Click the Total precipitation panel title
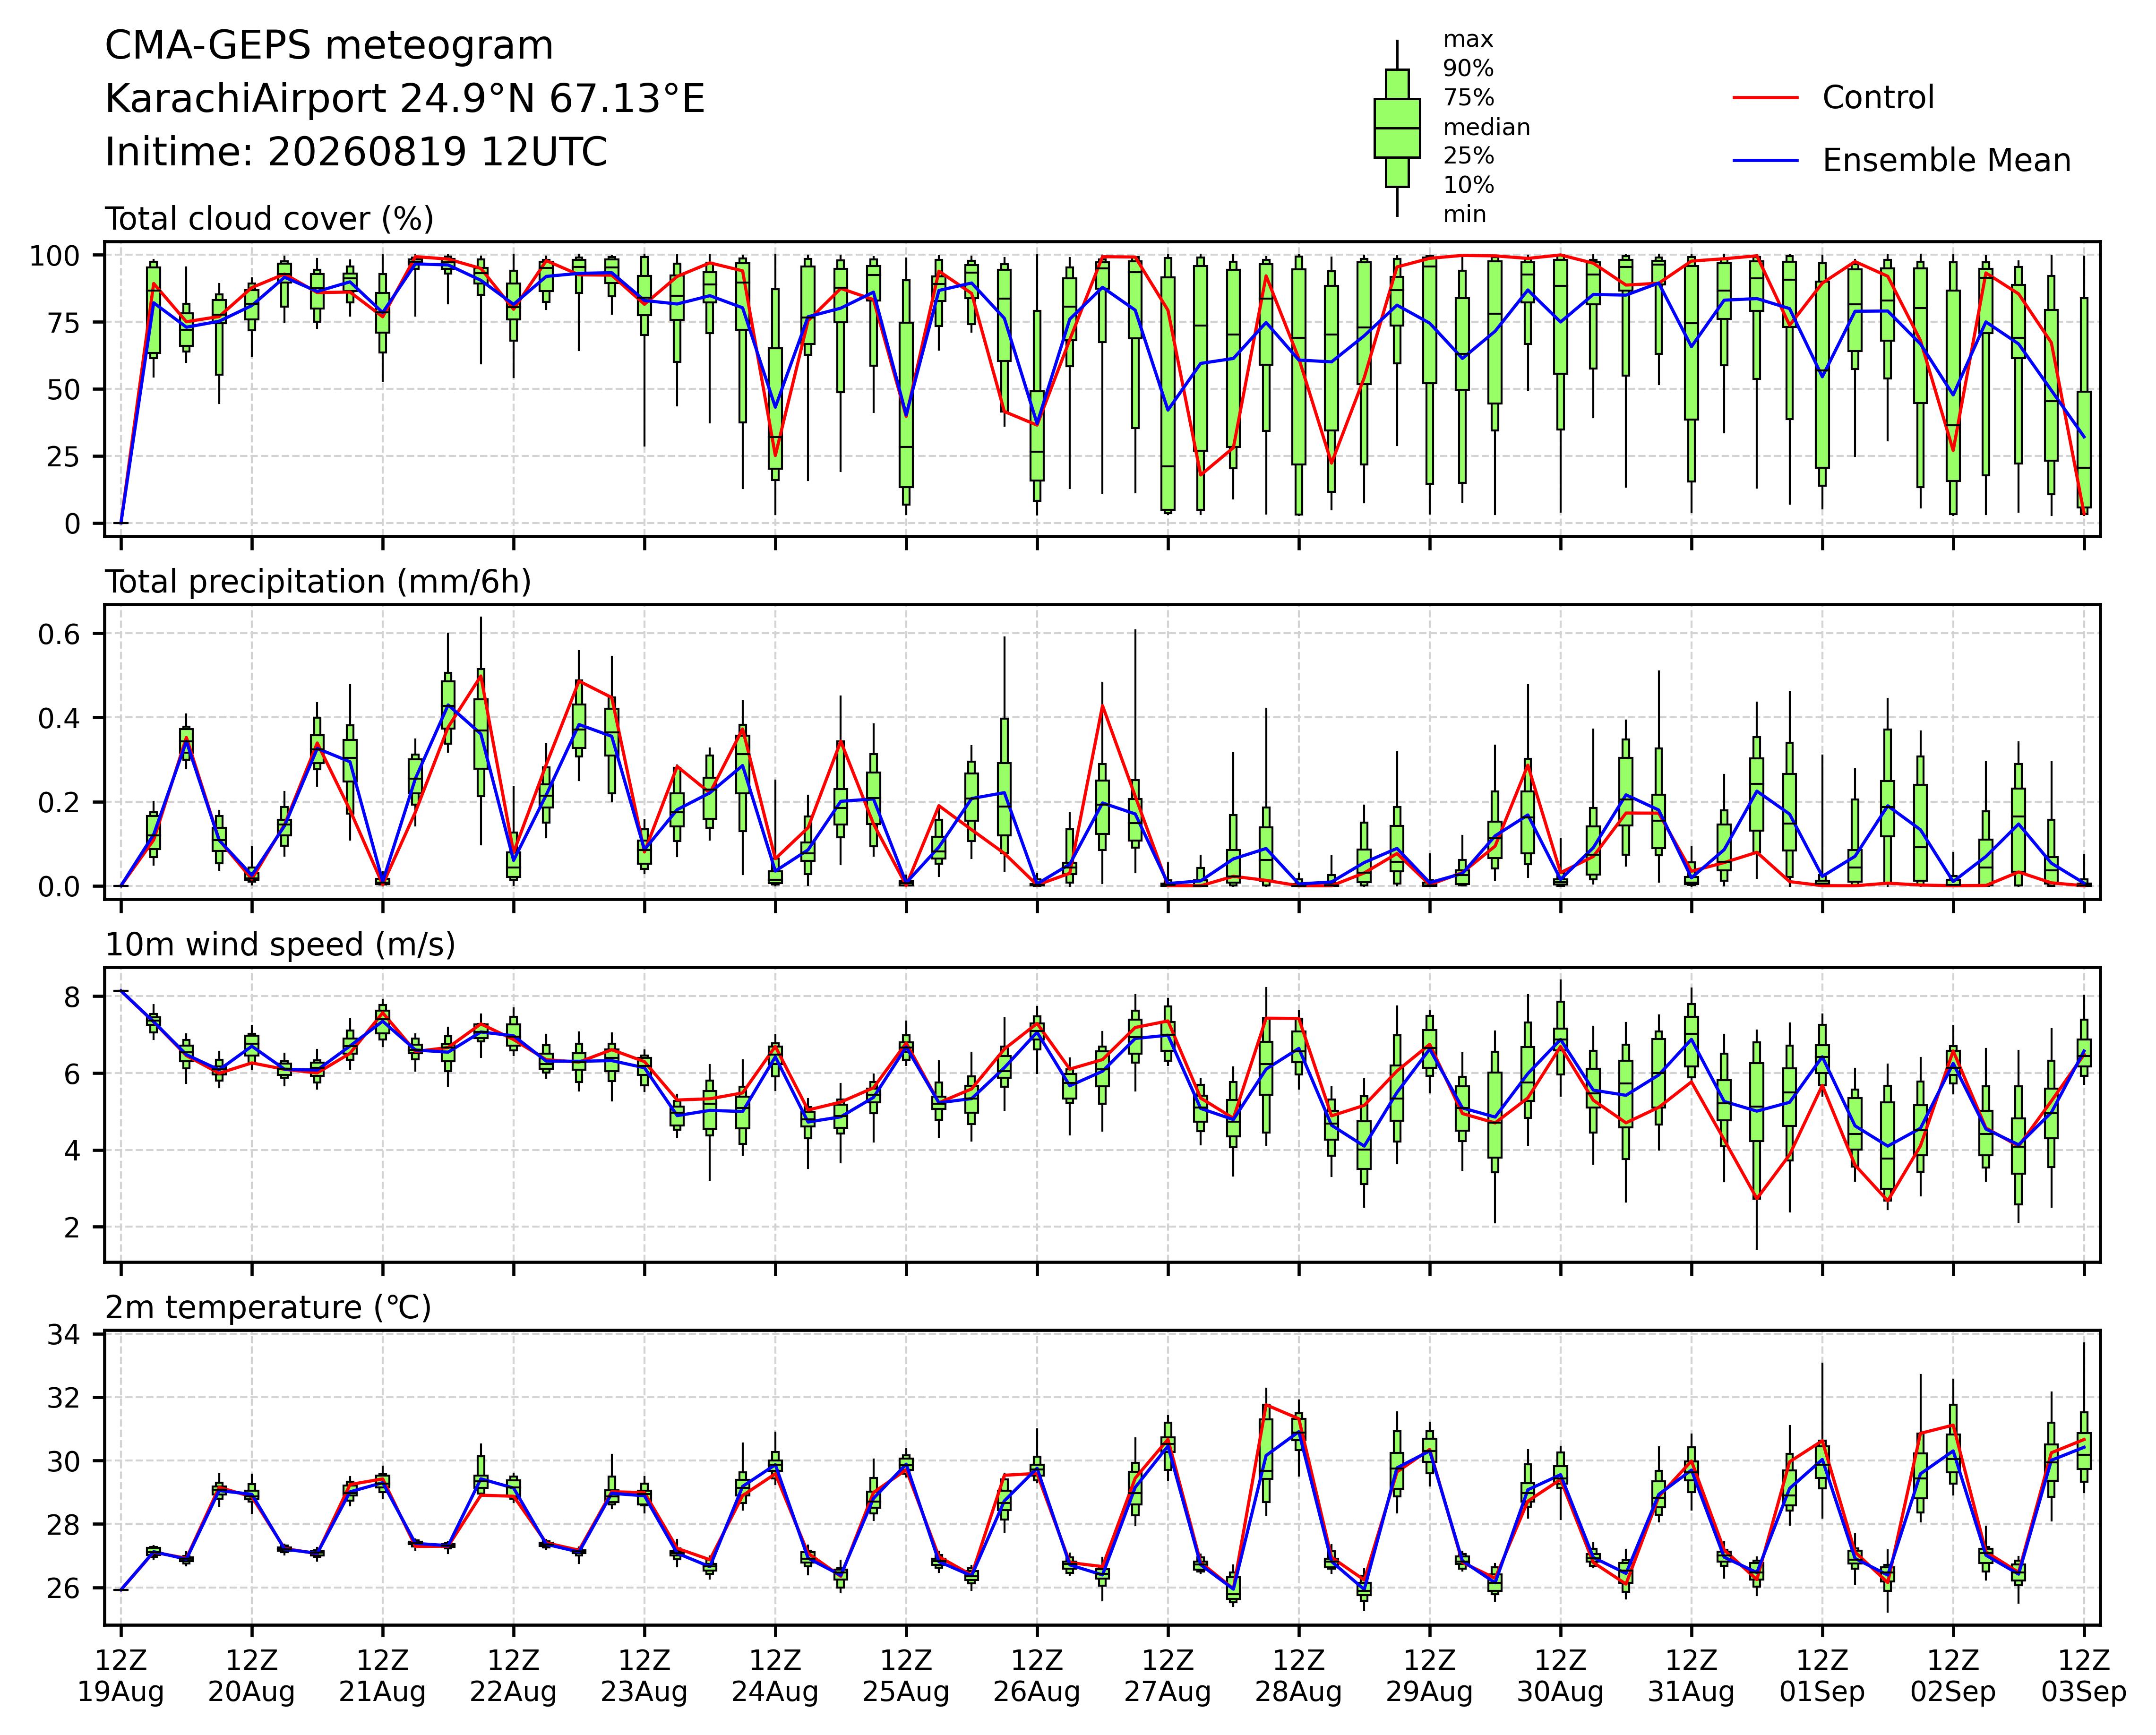Screen dimensions: 2156x1735 tap(318, 582)
